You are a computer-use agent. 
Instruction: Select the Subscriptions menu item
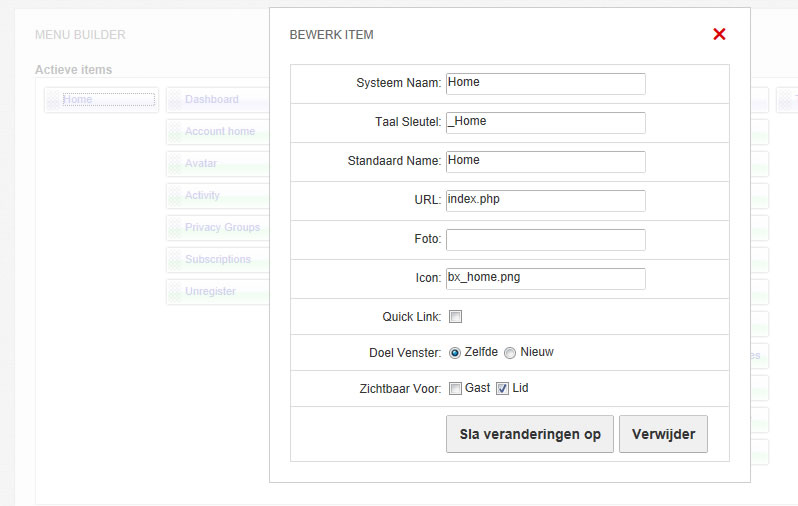pyautogui.click(x=218, y=260)
